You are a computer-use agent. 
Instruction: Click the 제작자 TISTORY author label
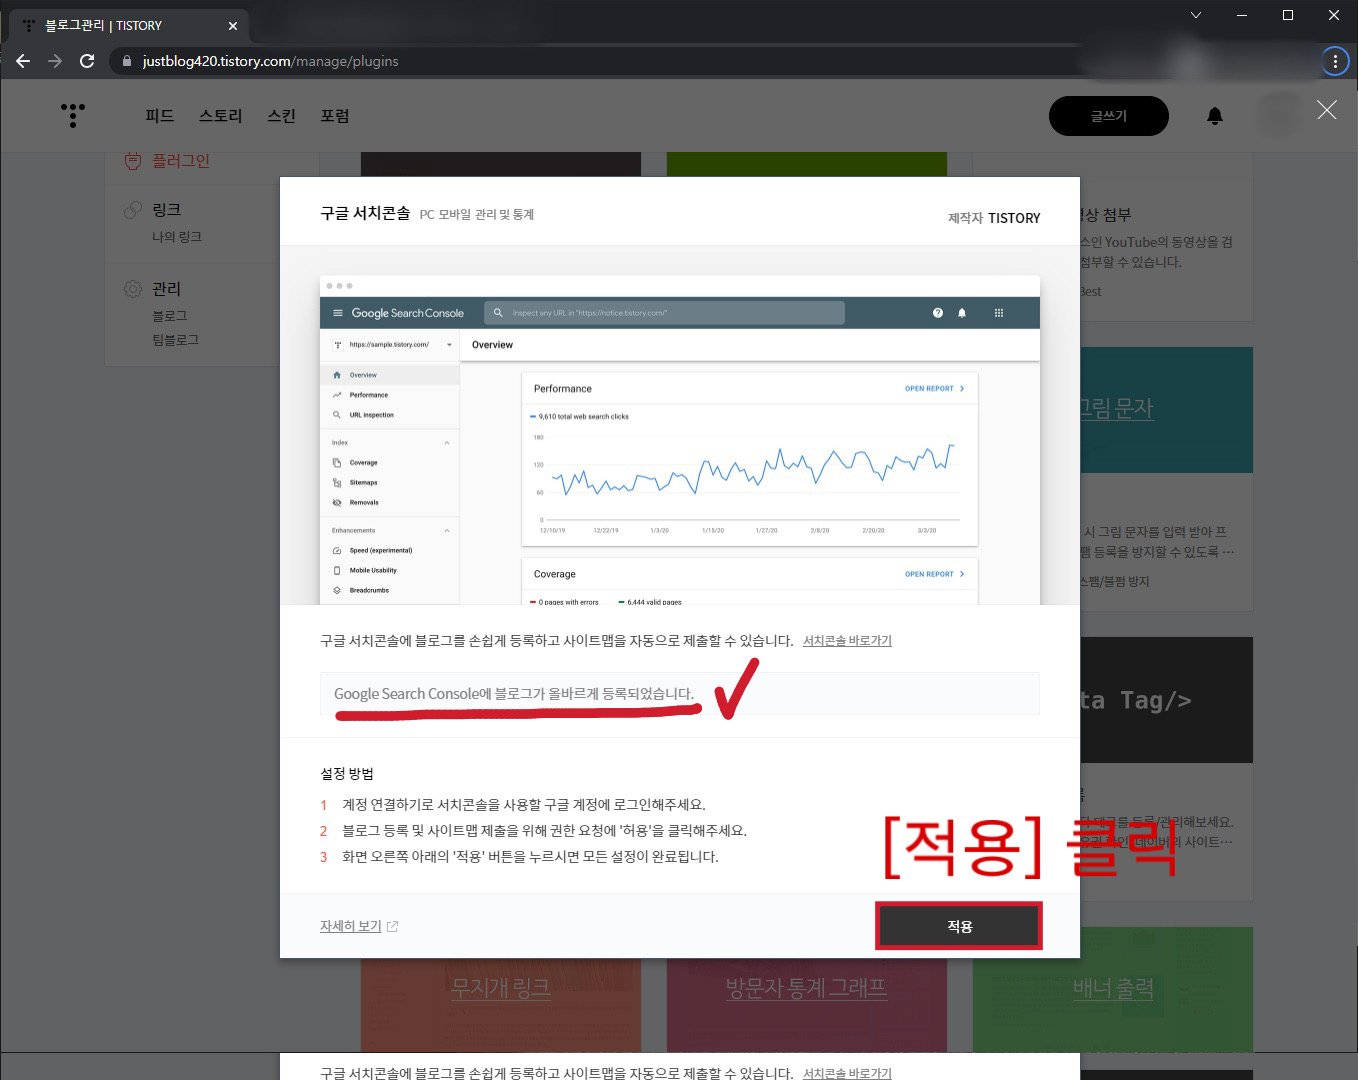coord(994,218)
